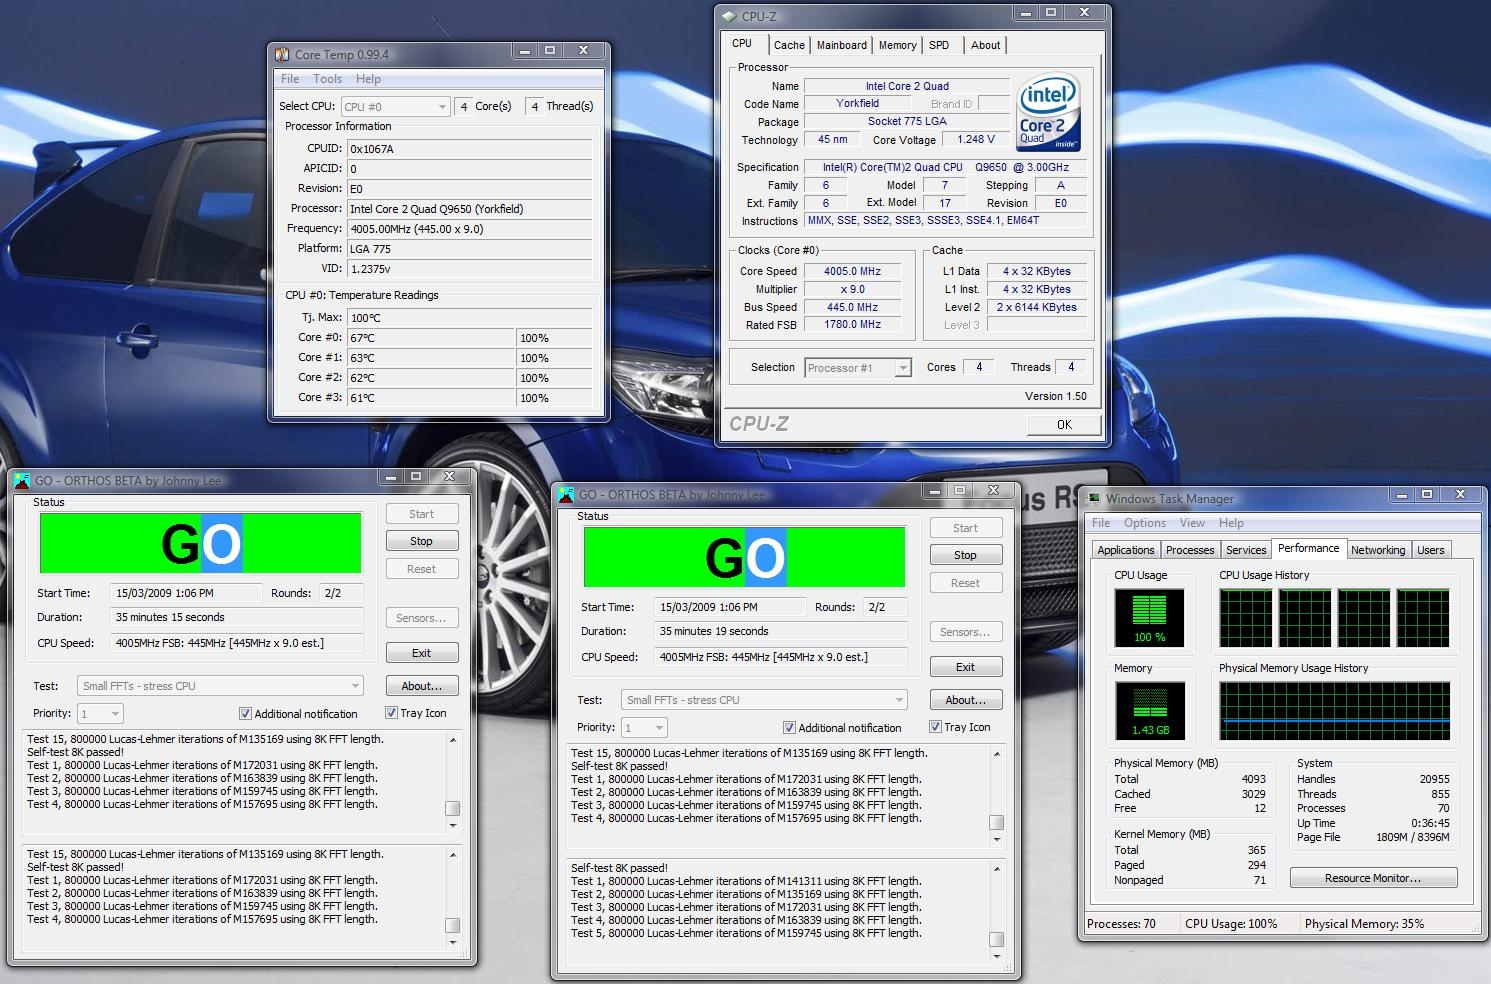Toggle Additional notification in right ORTHOS window
The width and height of the screenshot is (1491, 984).
coord(789,728)
